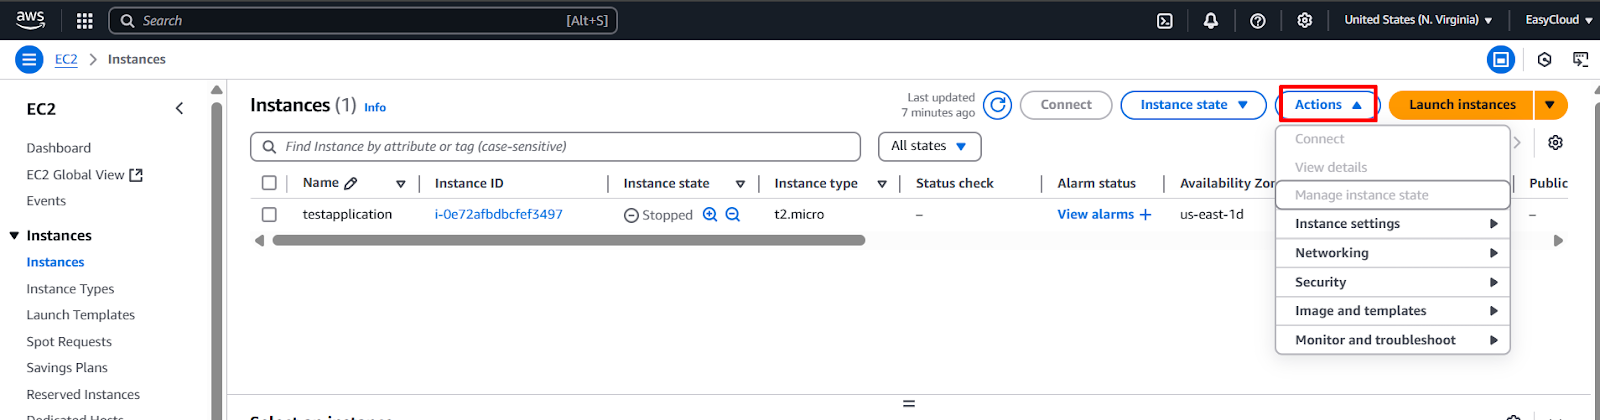Open Dashboard in sidebar
Viewport: 1600px width, 420px height.
[x=58, y=148]
